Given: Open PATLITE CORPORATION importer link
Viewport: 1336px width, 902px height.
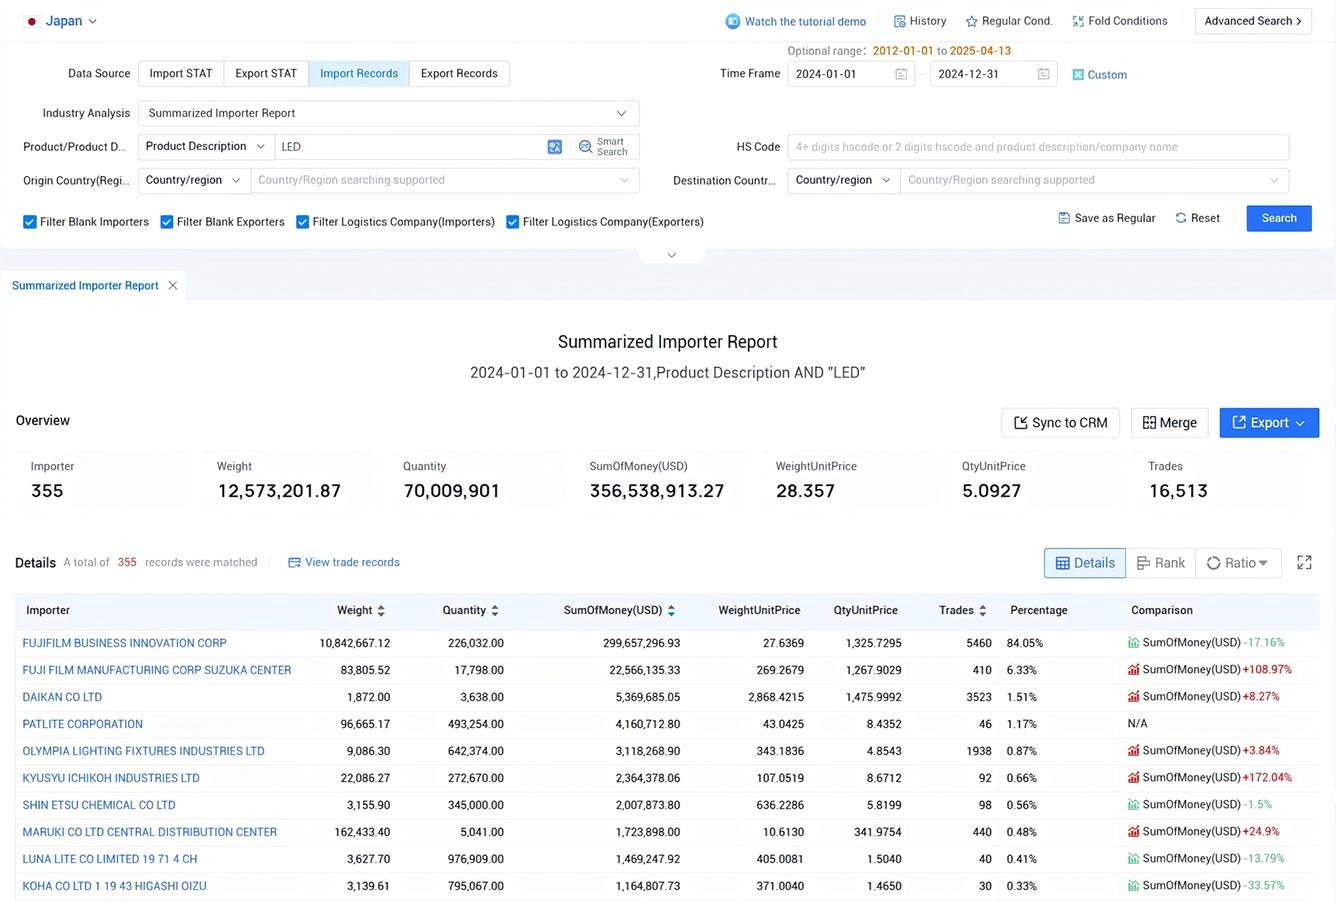Looking at the screenshot, I should (x=82, y=724).
